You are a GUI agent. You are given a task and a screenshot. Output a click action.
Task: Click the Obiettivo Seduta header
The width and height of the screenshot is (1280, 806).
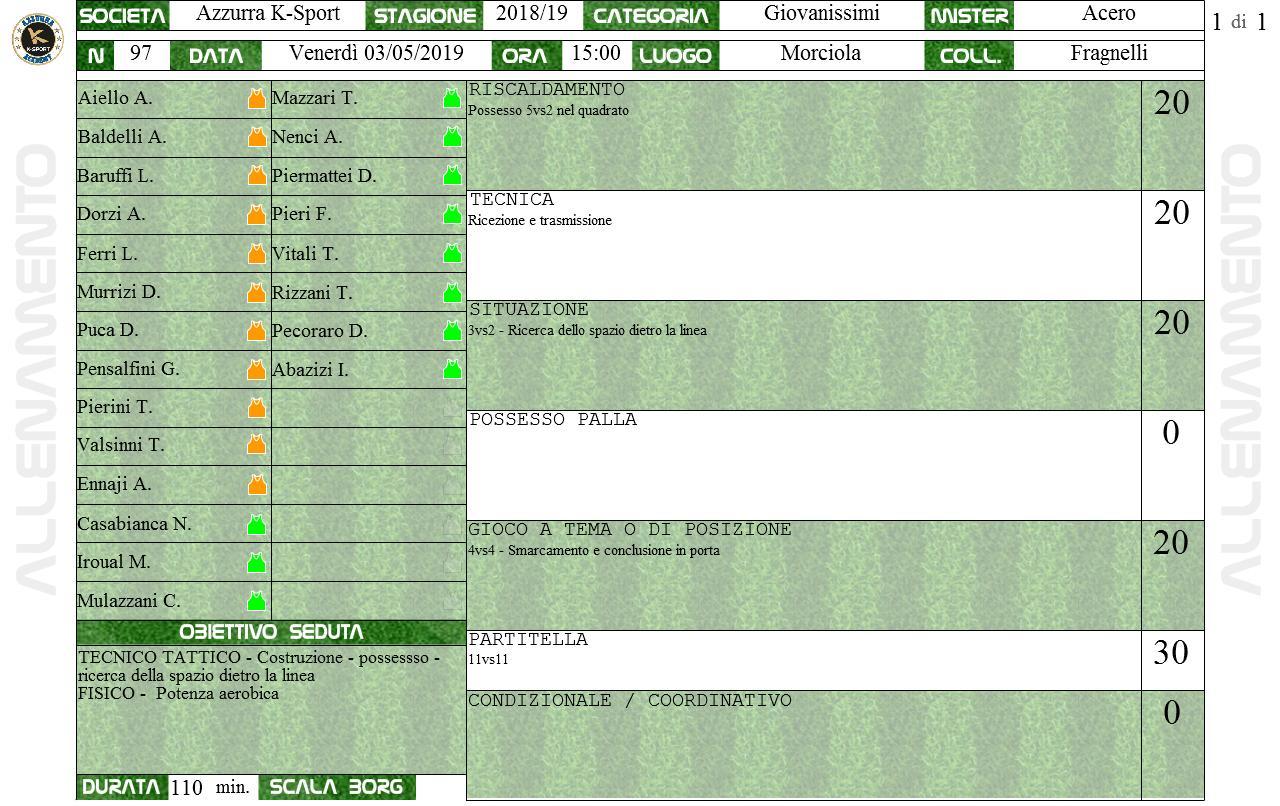[x=271, y=632]
